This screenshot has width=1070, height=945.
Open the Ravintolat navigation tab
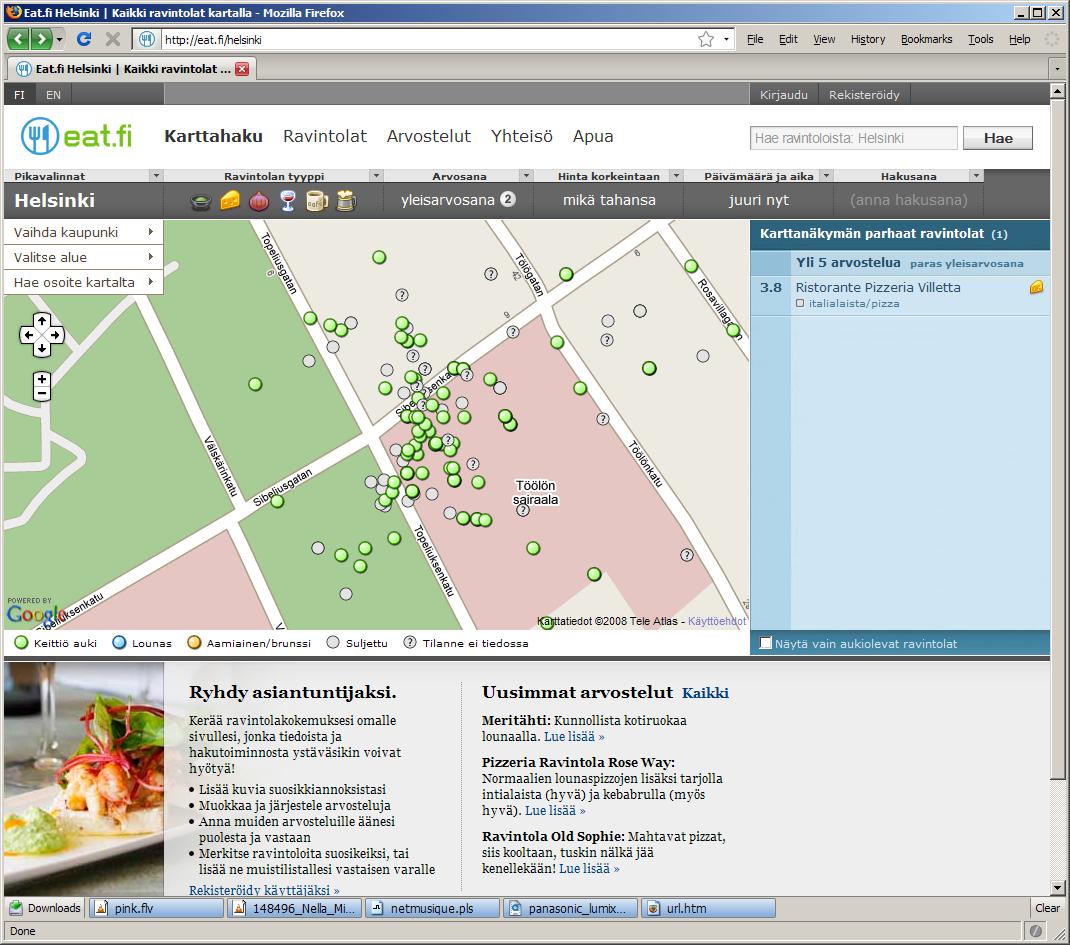(324, 137)
